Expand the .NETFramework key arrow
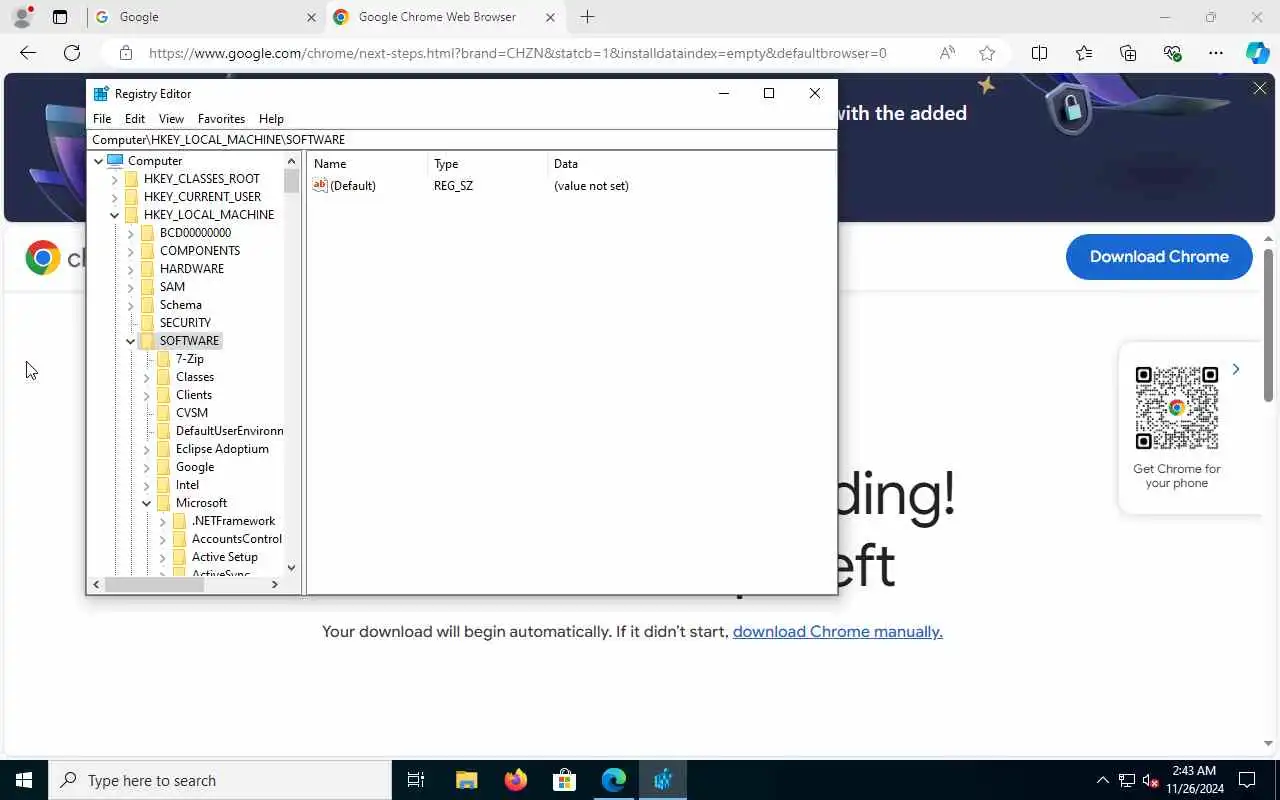Screen dimensions: 1280x800 coord(162,521)
